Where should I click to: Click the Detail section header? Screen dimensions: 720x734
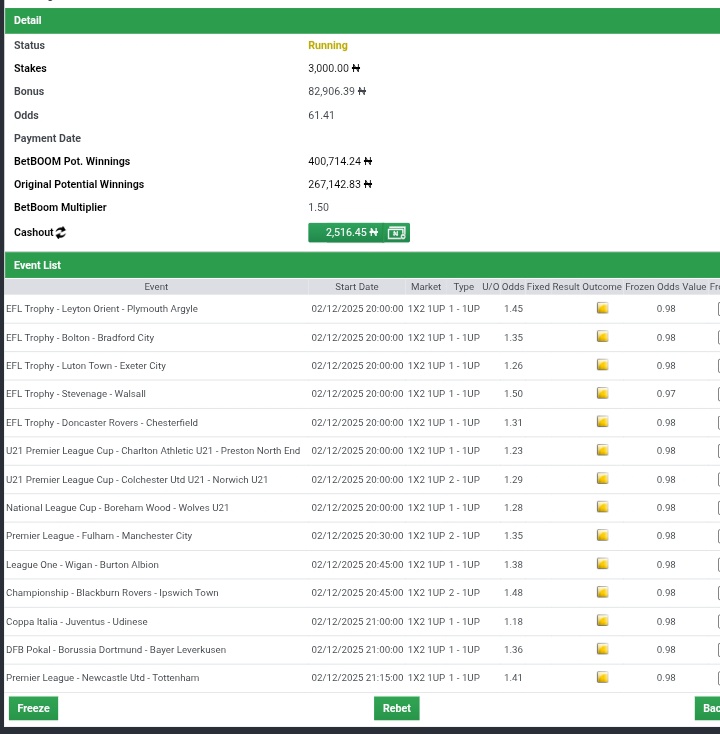(362, 21)
